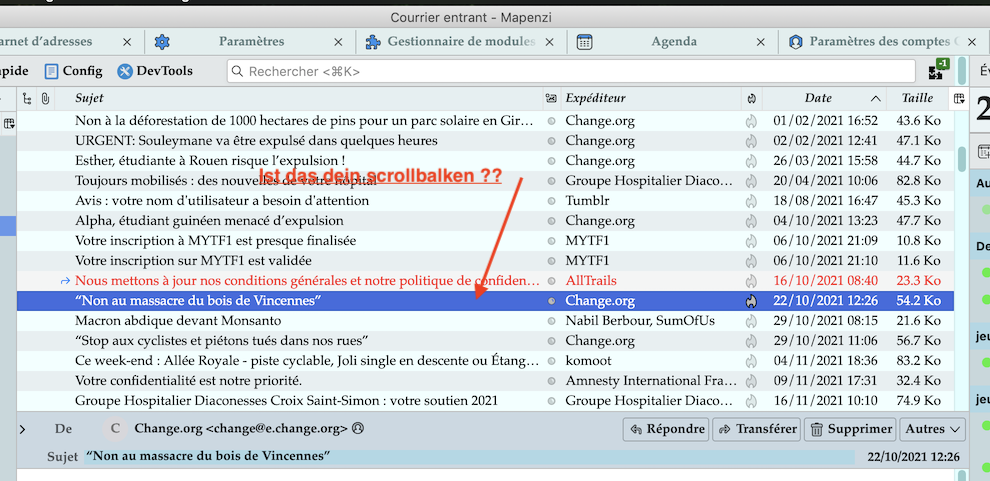Open 'Votre inscription sur MYTF1 est validée' message
The width and height of the screenshot is (990, 481).
coord(485,261)
